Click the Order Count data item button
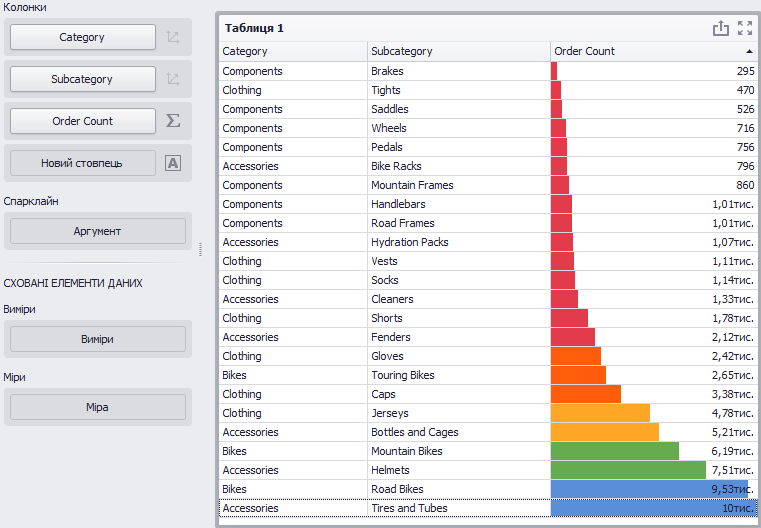 [x=83, y=121]
